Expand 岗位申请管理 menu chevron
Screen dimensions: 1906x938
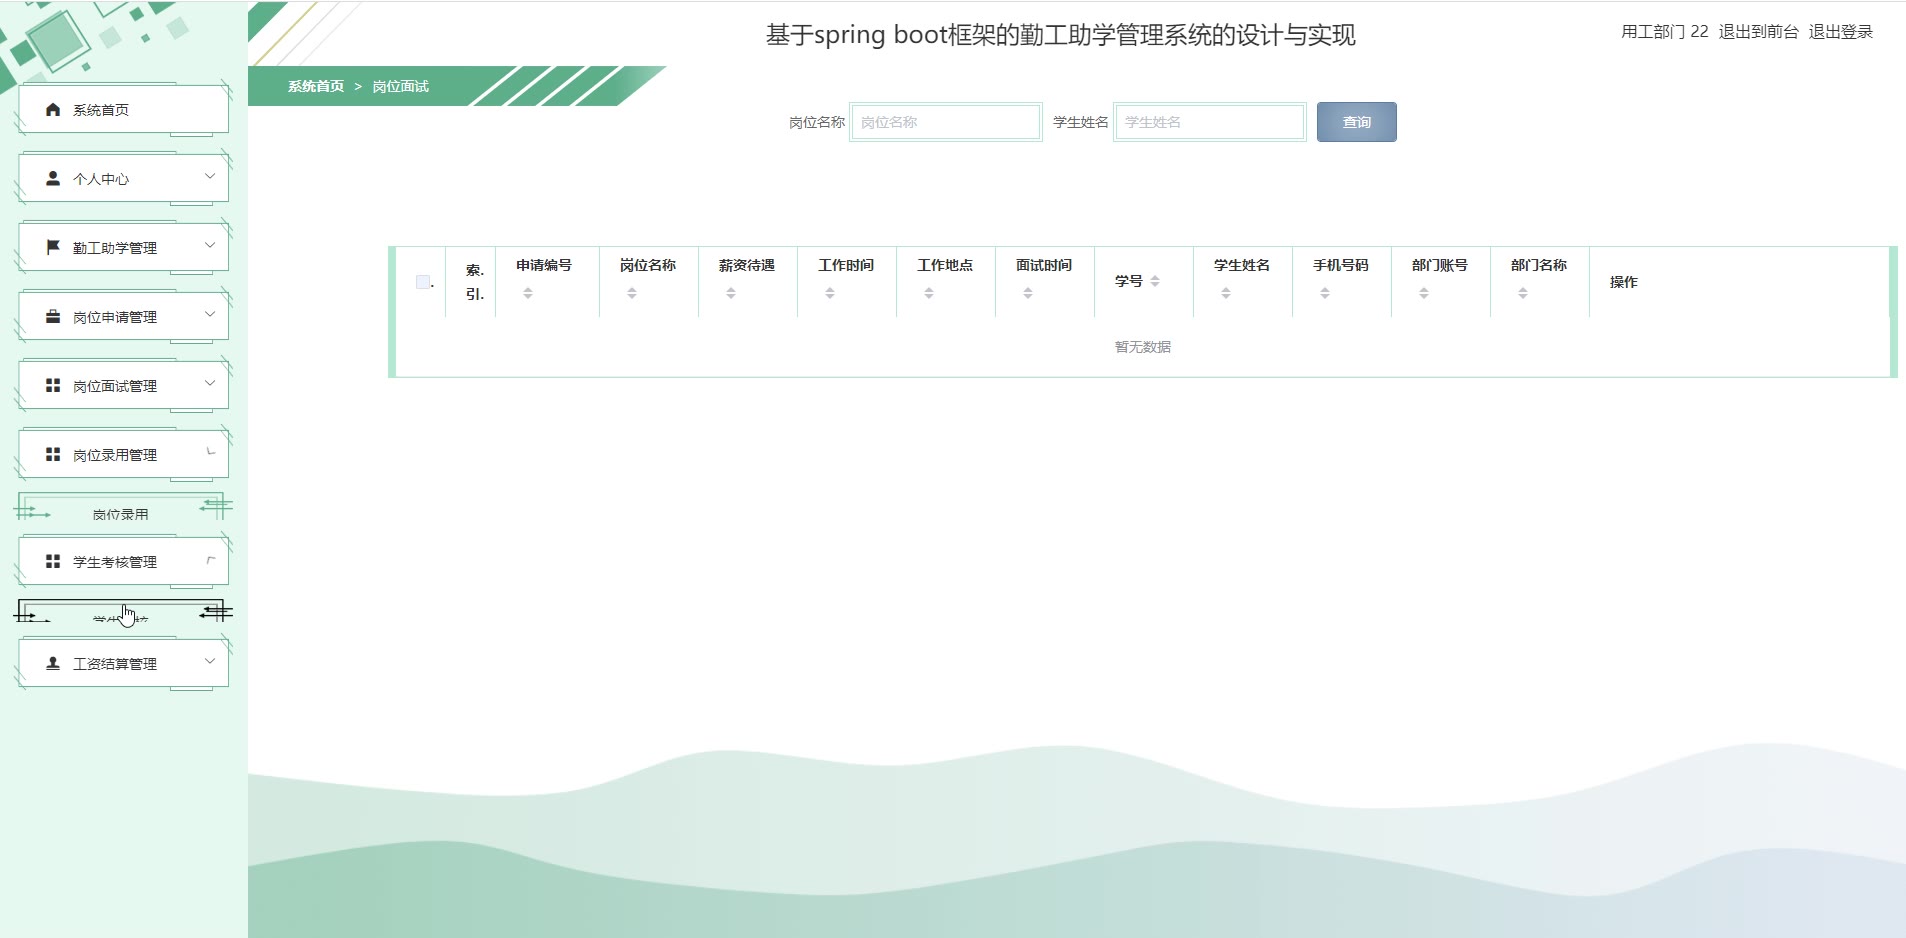click(210, 314)
